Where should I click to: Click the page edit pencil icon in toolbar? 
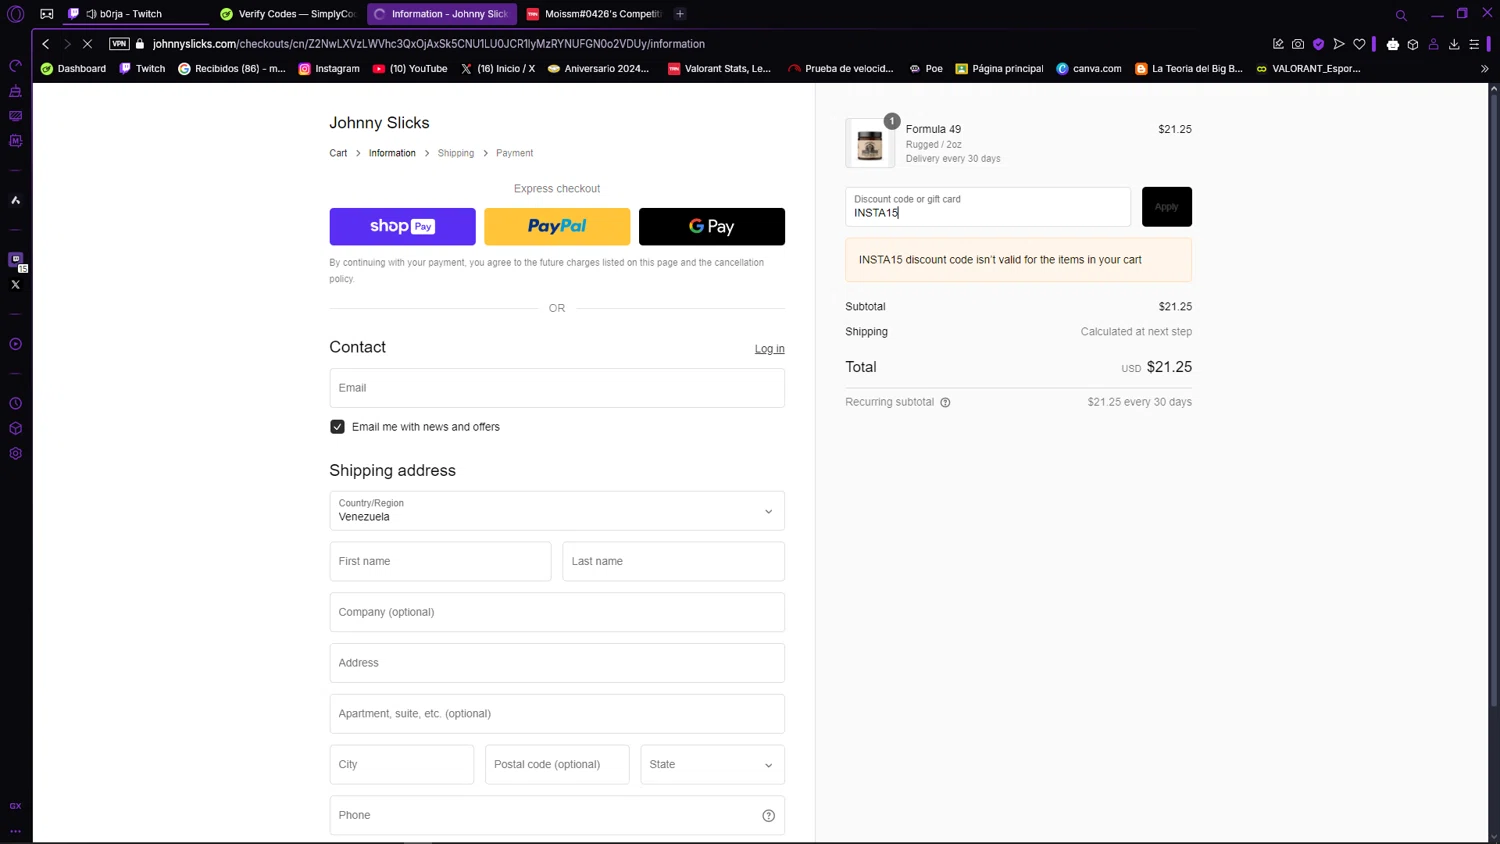pos(1278,44)
